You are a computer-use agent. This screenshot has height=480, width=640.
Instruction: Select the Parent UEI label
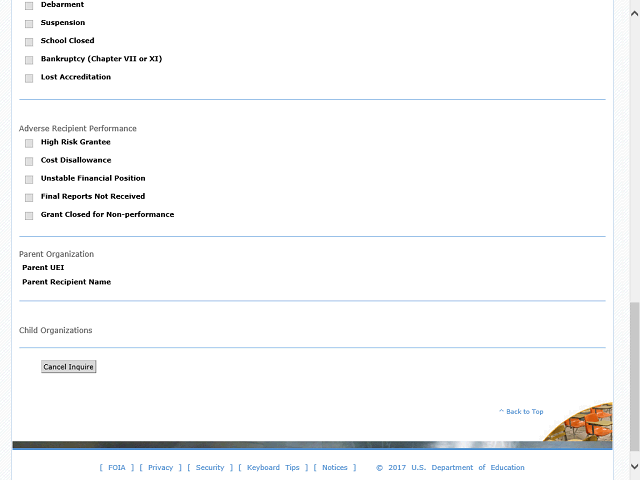pos(43,267)
